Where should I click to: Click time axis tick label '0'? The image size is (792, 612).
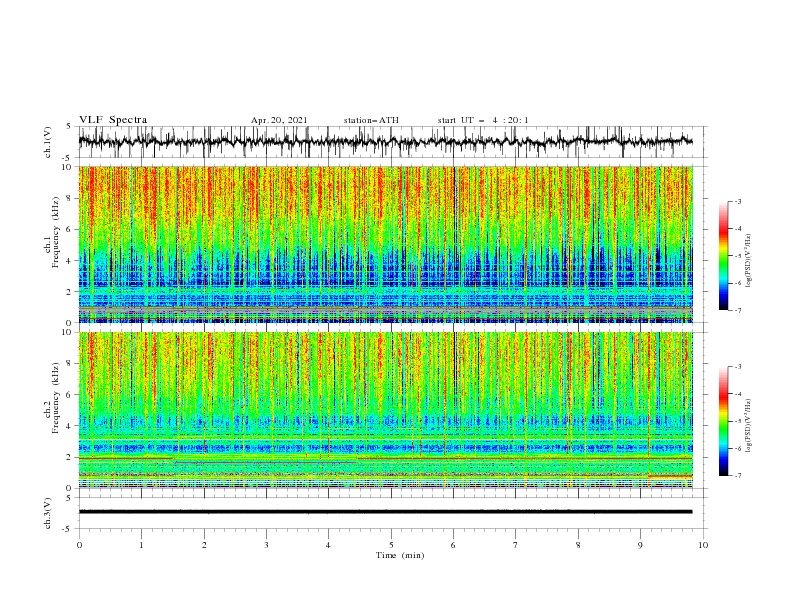click(79, 545)
